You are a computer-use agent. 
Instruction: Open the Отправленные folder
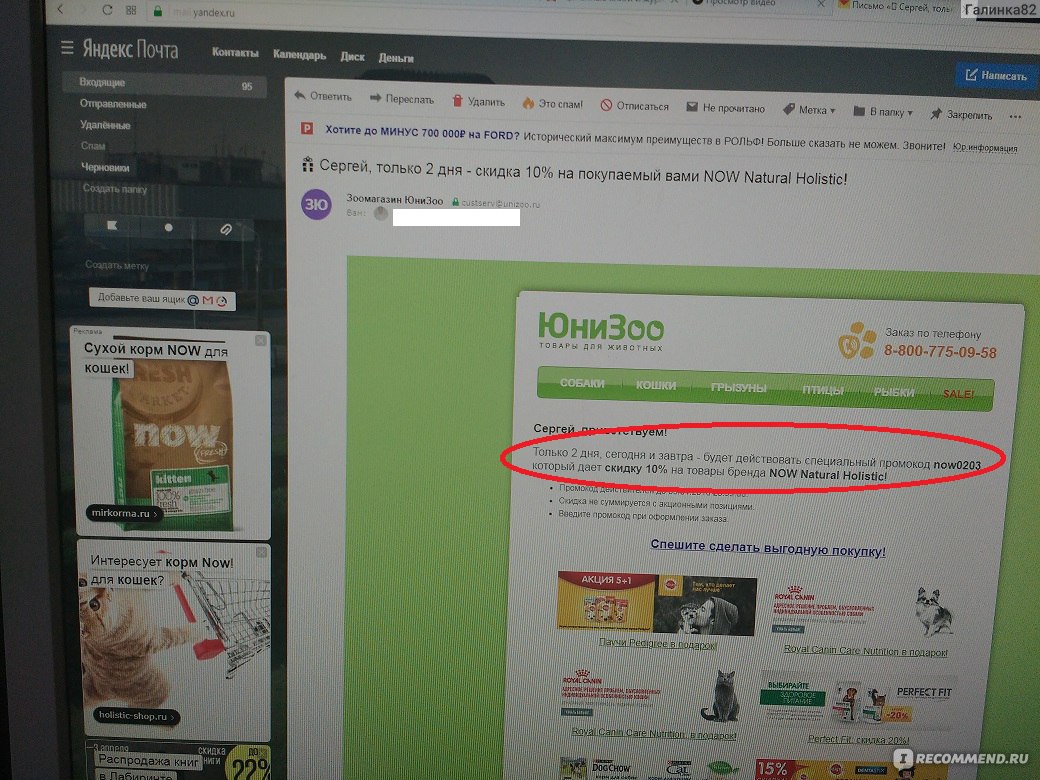pos(113,104)
